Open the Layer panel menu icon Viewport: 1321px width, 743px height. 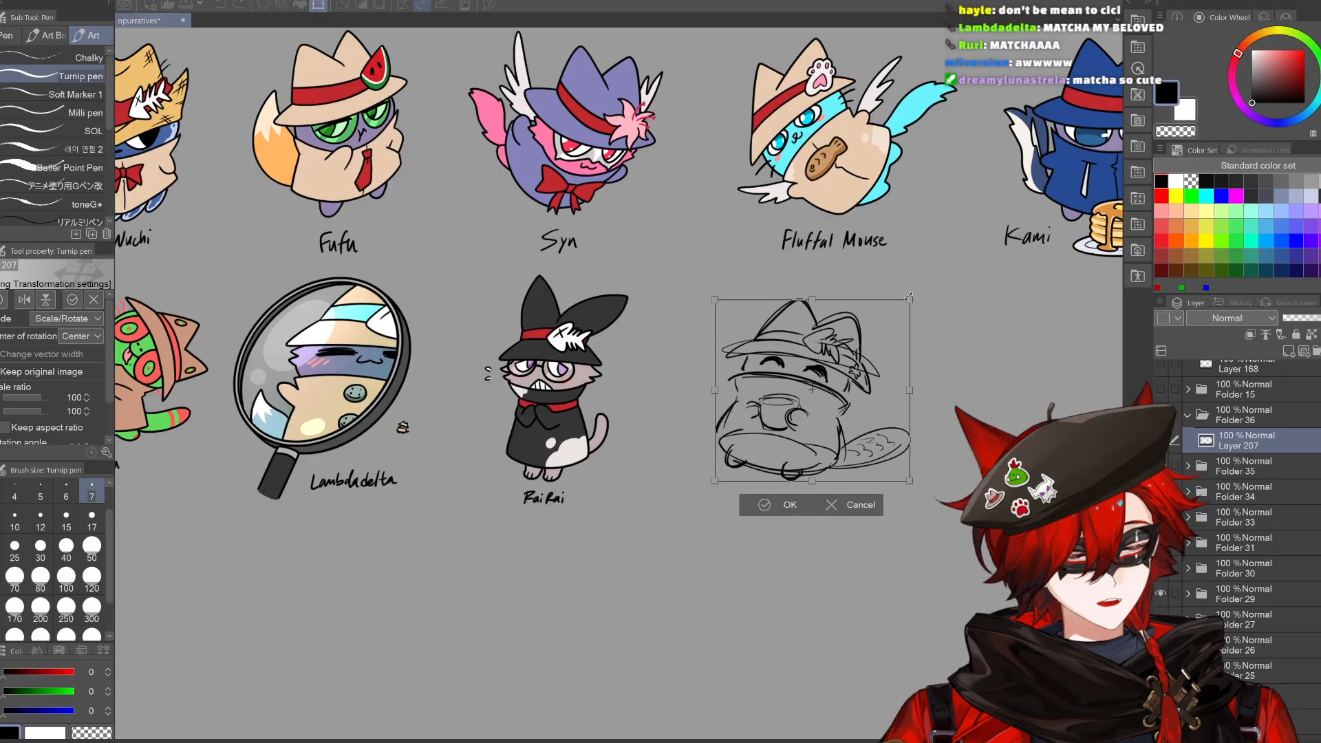tap(1161, 302)
